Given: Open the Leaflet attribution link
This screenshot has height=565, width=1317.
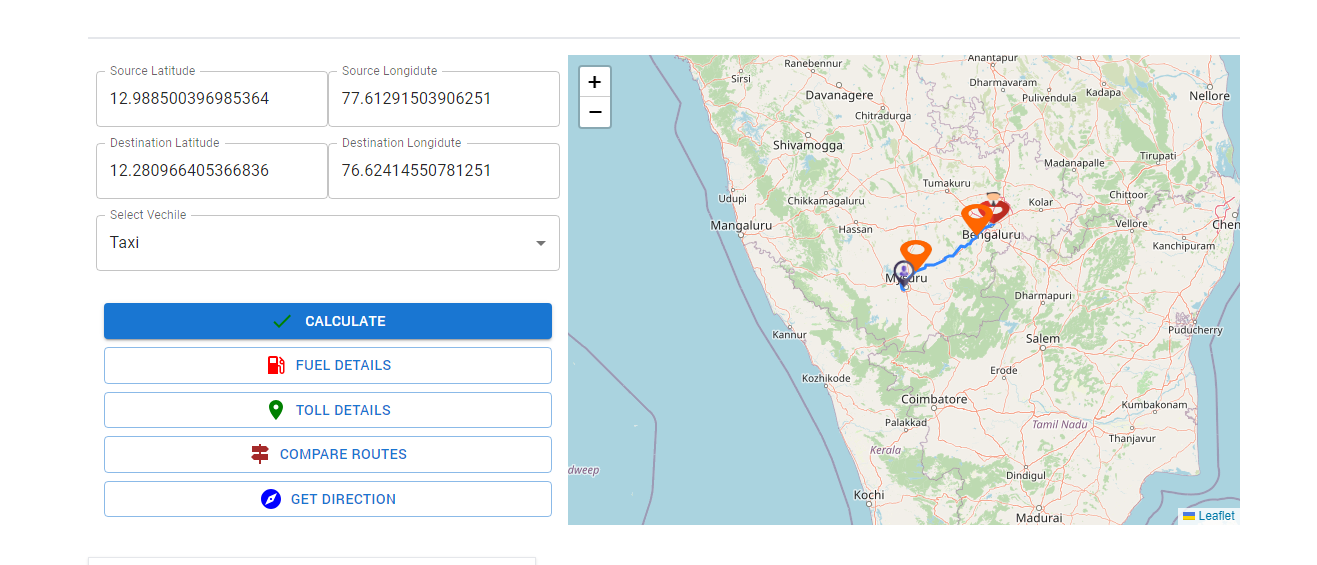Looking at the screenshot, I should 1216,516.
